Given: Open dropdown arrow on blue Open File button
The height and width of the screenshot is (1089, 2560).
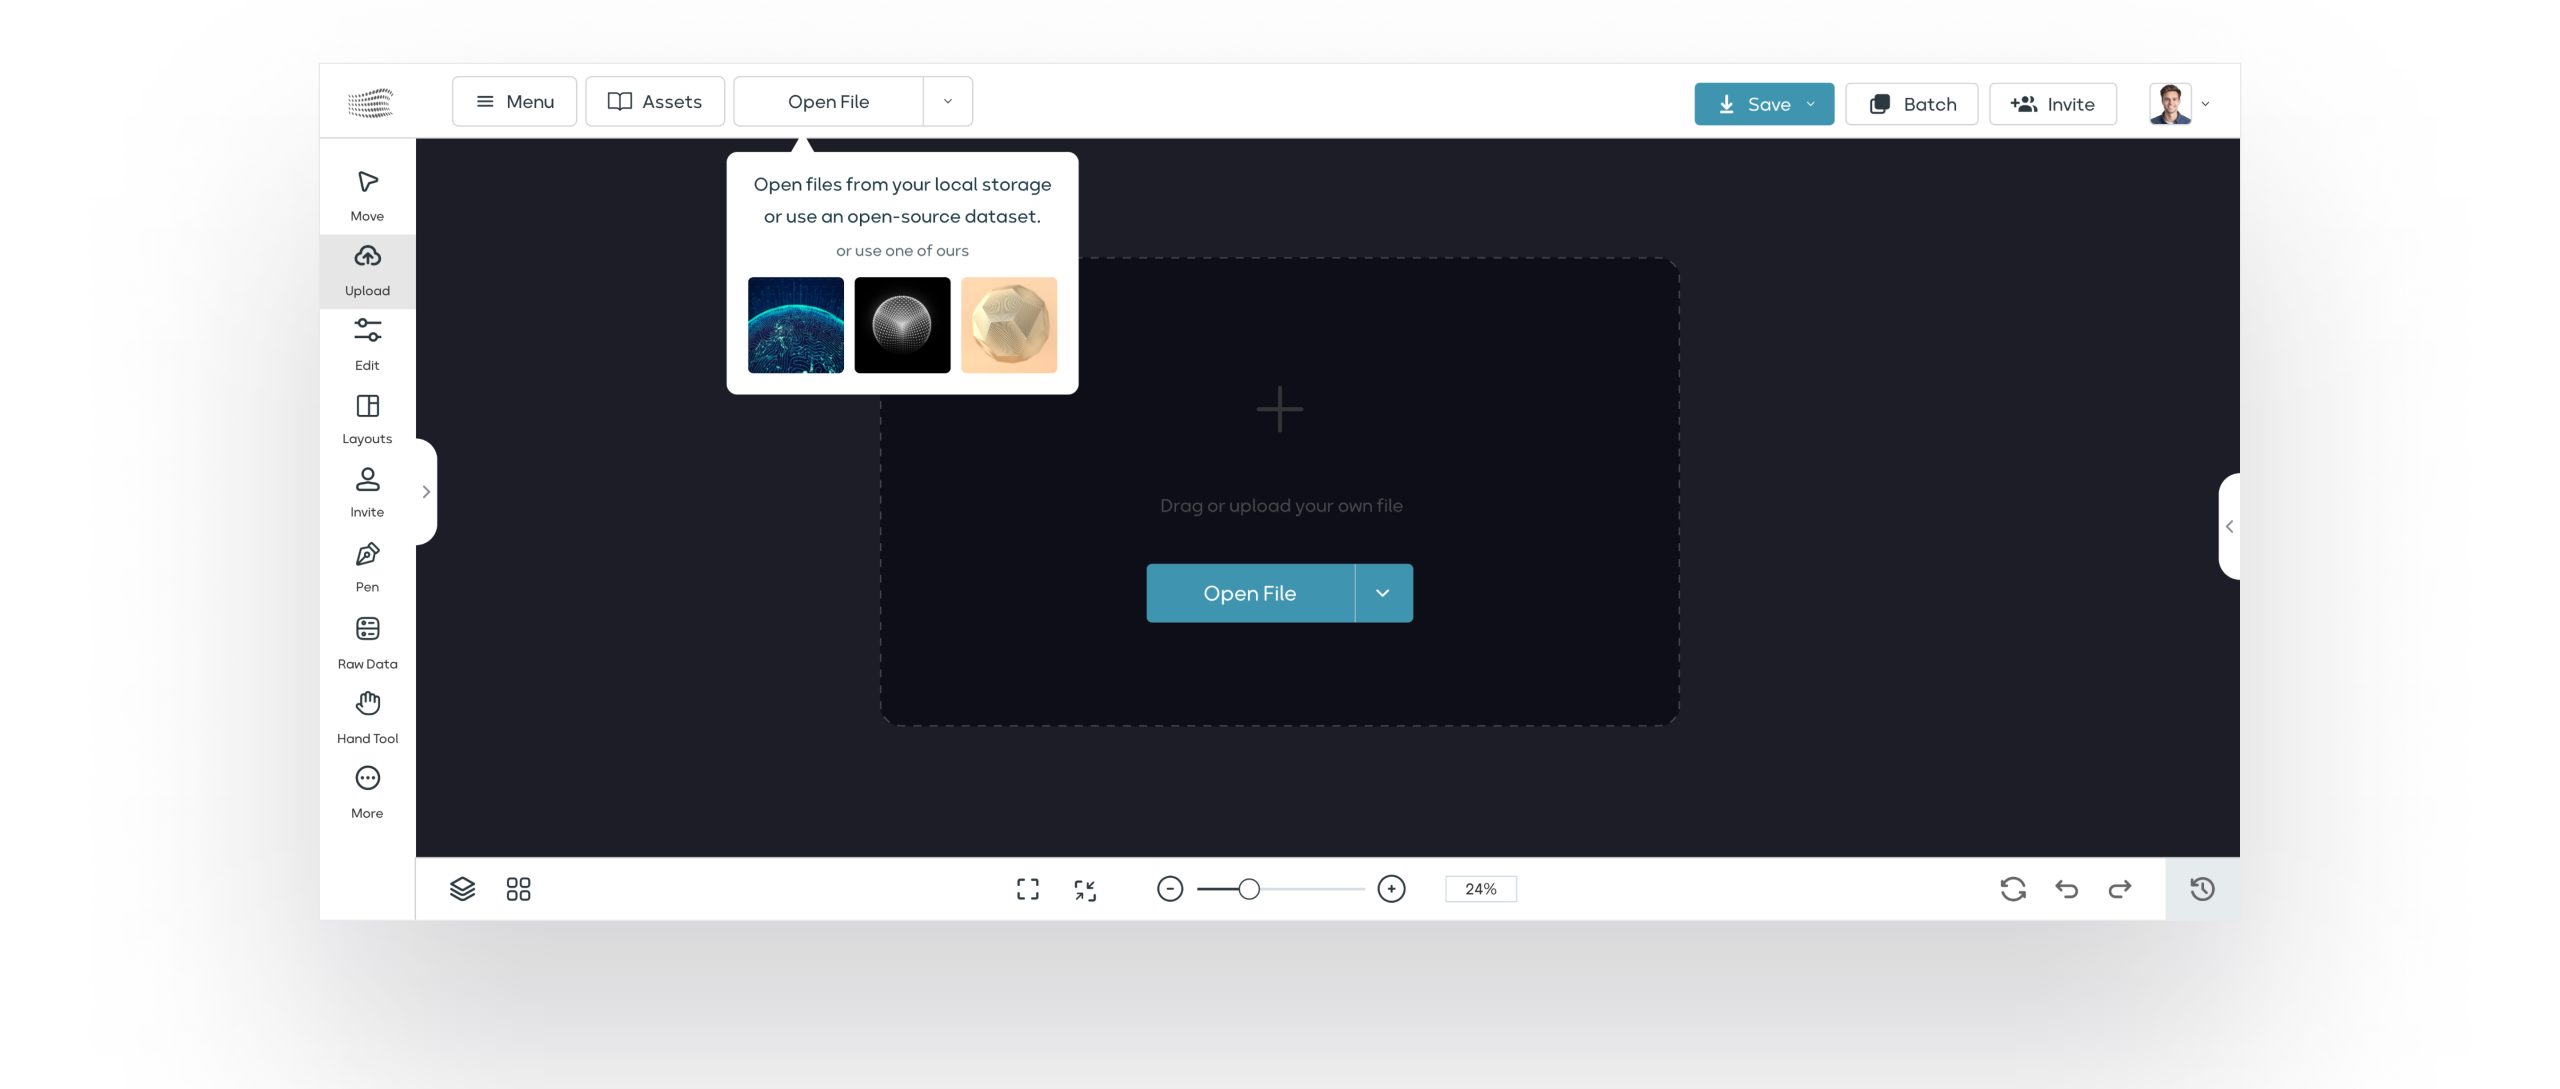Looking at the screenshot, I should 1383,593.
